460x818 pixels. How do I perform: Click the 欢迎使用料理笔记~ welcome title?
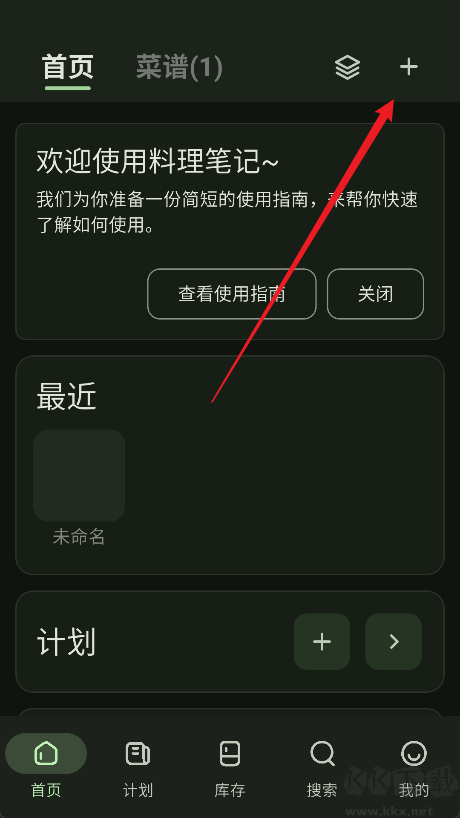click(x=158, y=161)
